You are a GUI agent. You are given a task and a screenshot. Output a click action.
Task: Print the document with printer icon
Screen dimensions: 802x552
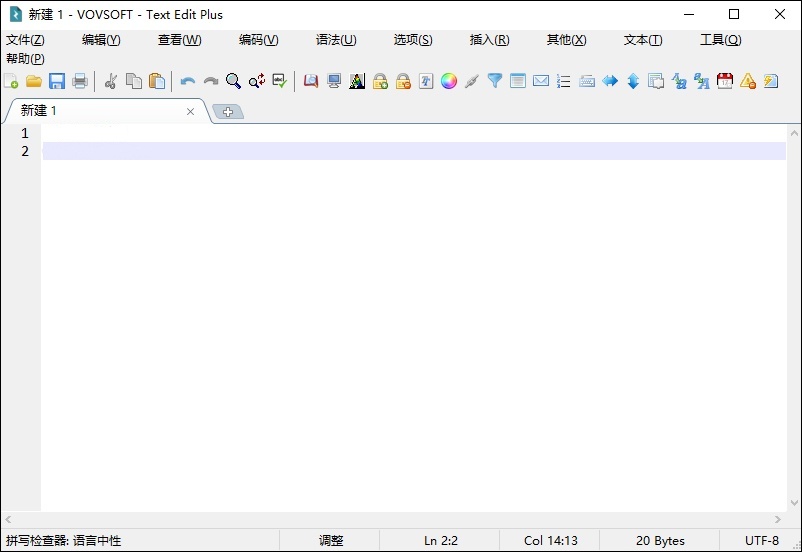pyautogui.click(x=80, y=81)
